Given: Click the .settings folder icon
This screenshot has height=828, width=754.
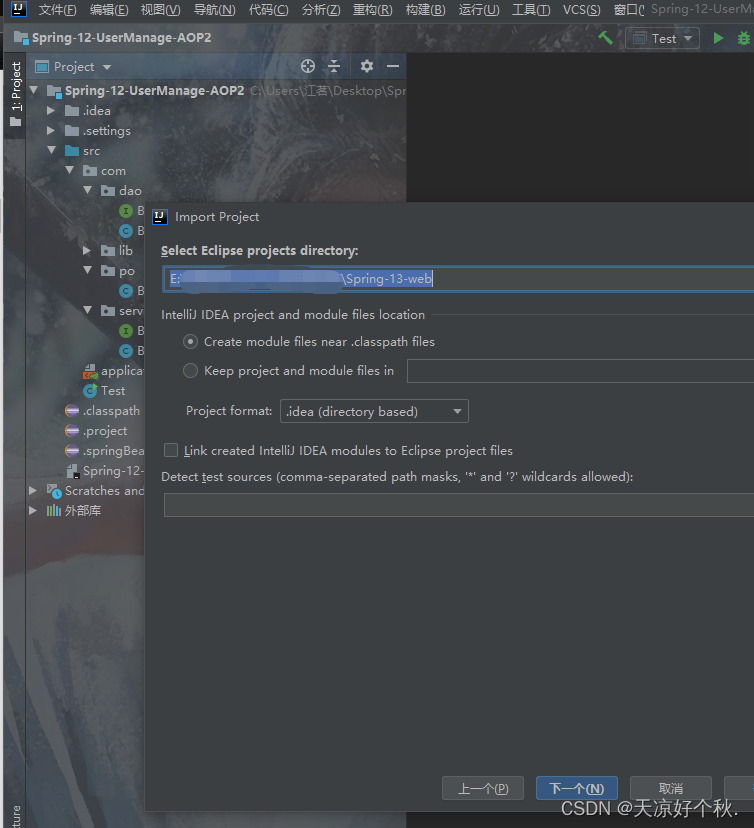Looking at the screenshot, I should [x=72, y=131].
